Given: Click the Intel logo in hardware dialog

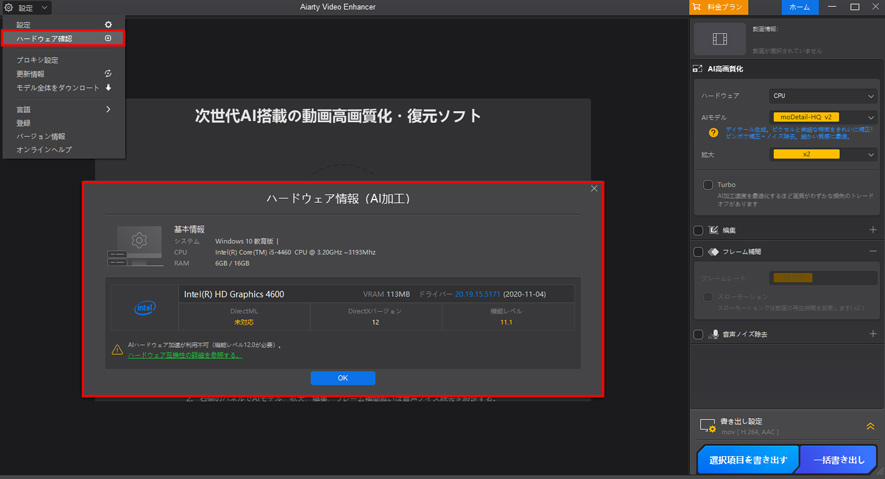Looking at the screenshot, I should pos(145,307).
